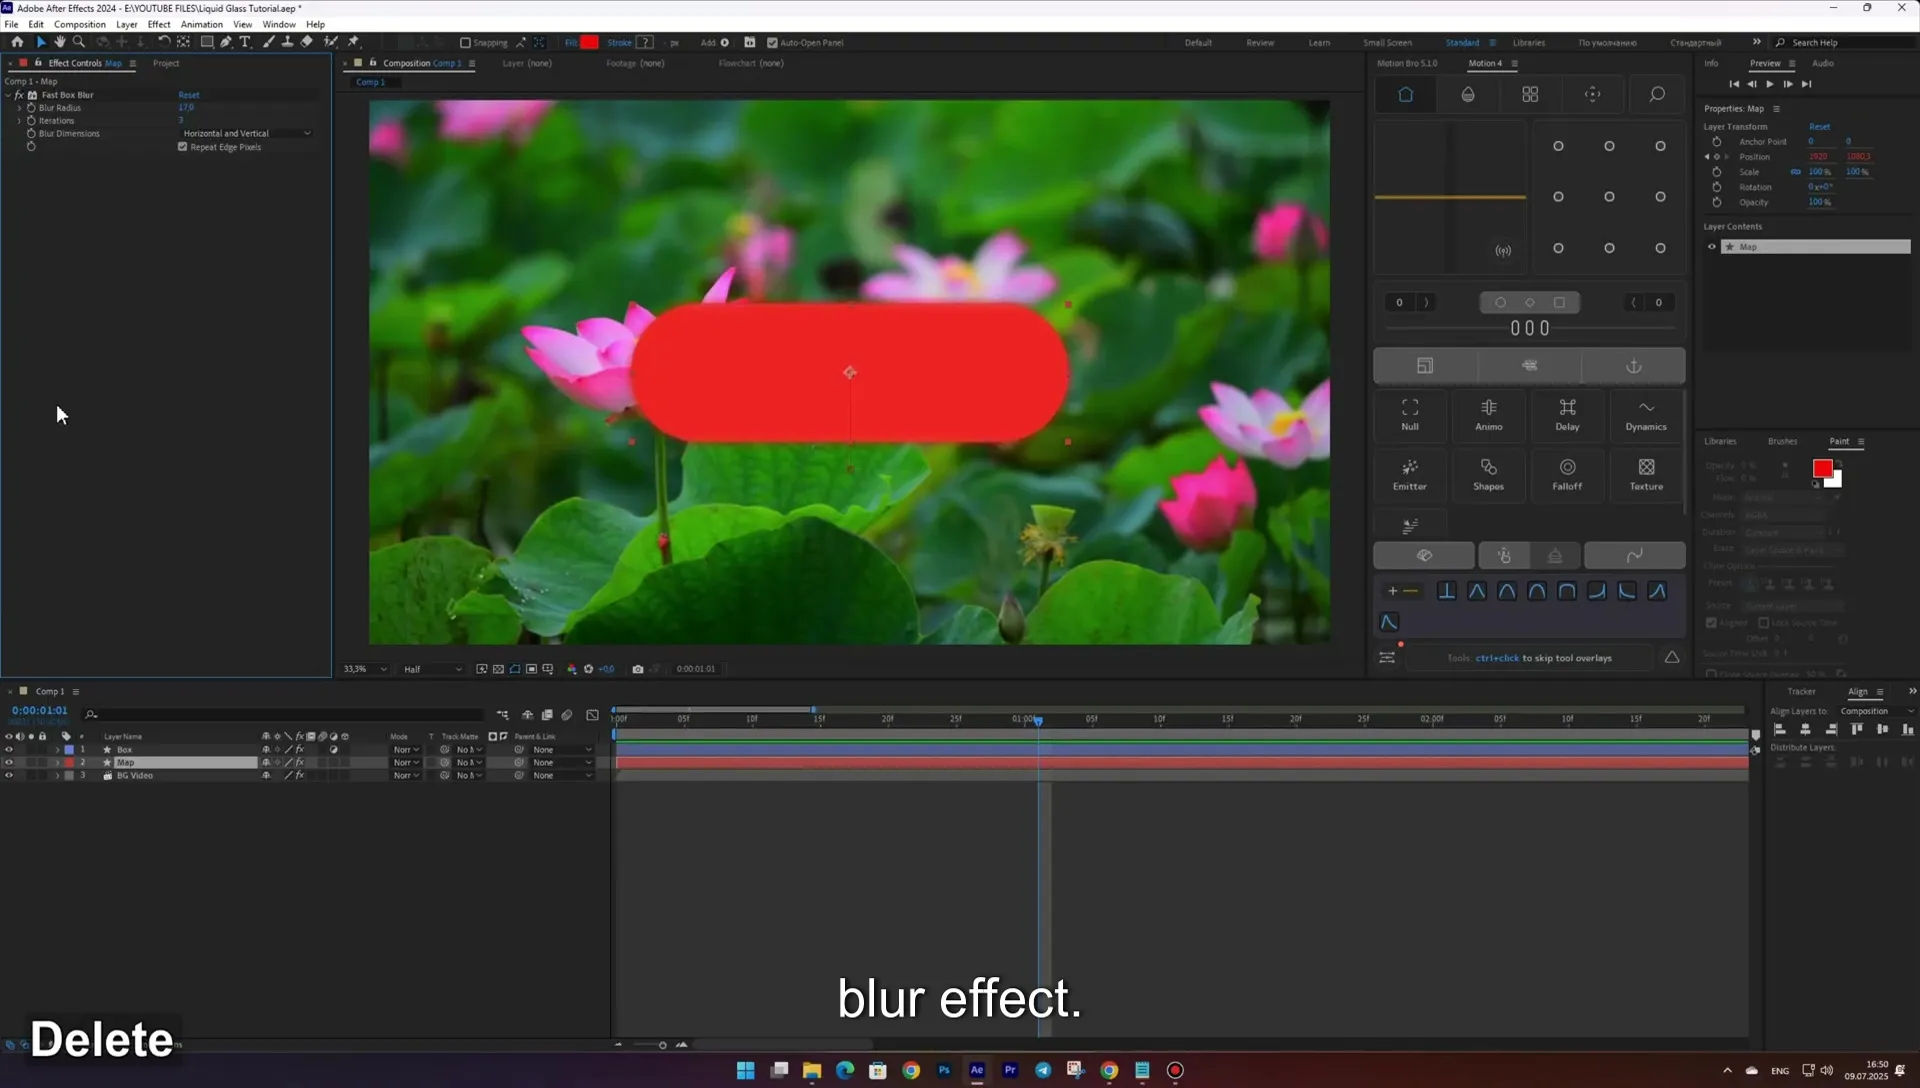Click the Motion 4 home icon
The height and width of the screenshot is (1088, 1920).
tap(1405, 94)
